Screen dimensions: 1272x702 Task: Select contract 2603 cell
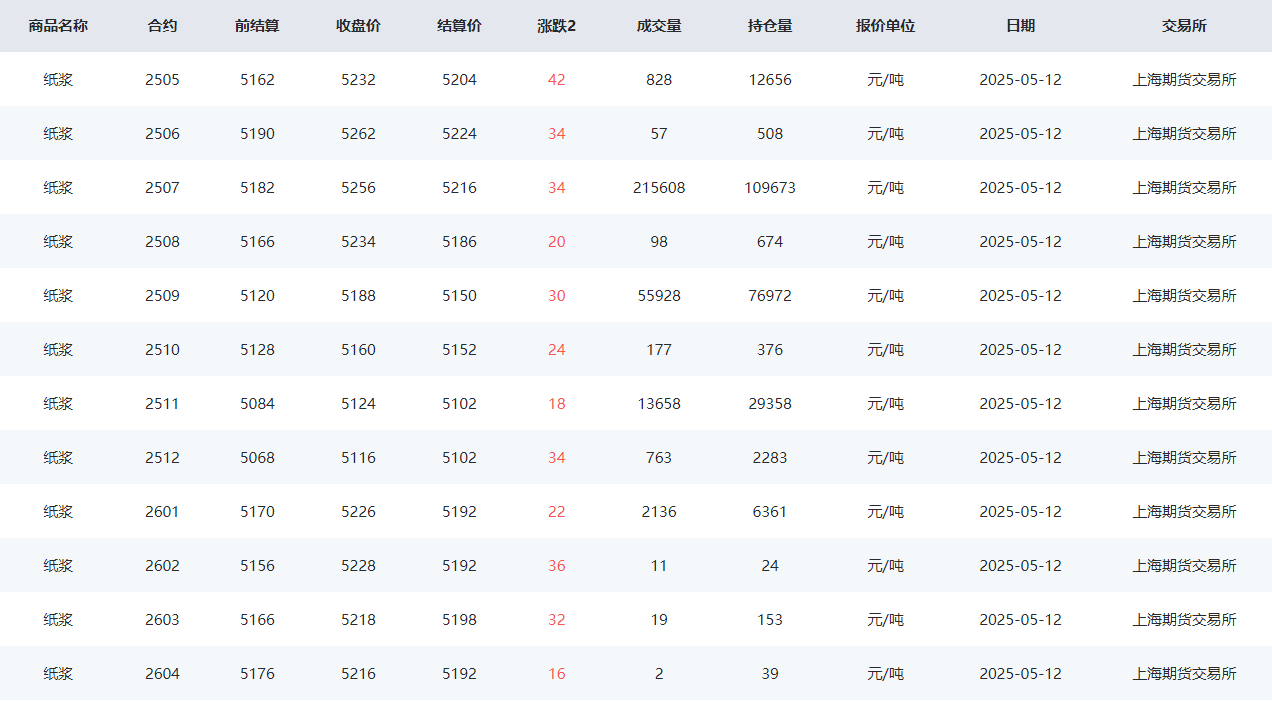(162, 620)
